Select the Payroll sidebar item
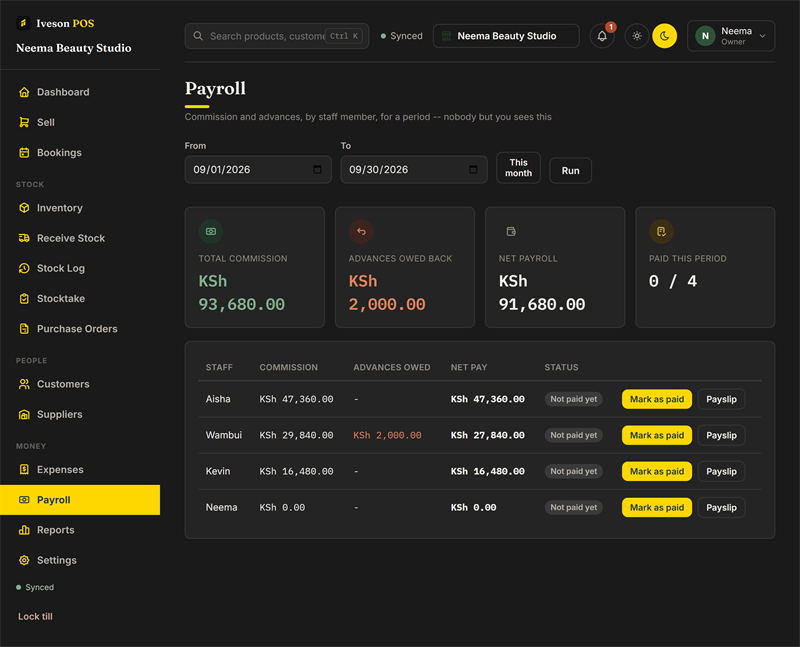Image resolution: width=800 pixels, height=647 pixels. (x=80, y=500)
